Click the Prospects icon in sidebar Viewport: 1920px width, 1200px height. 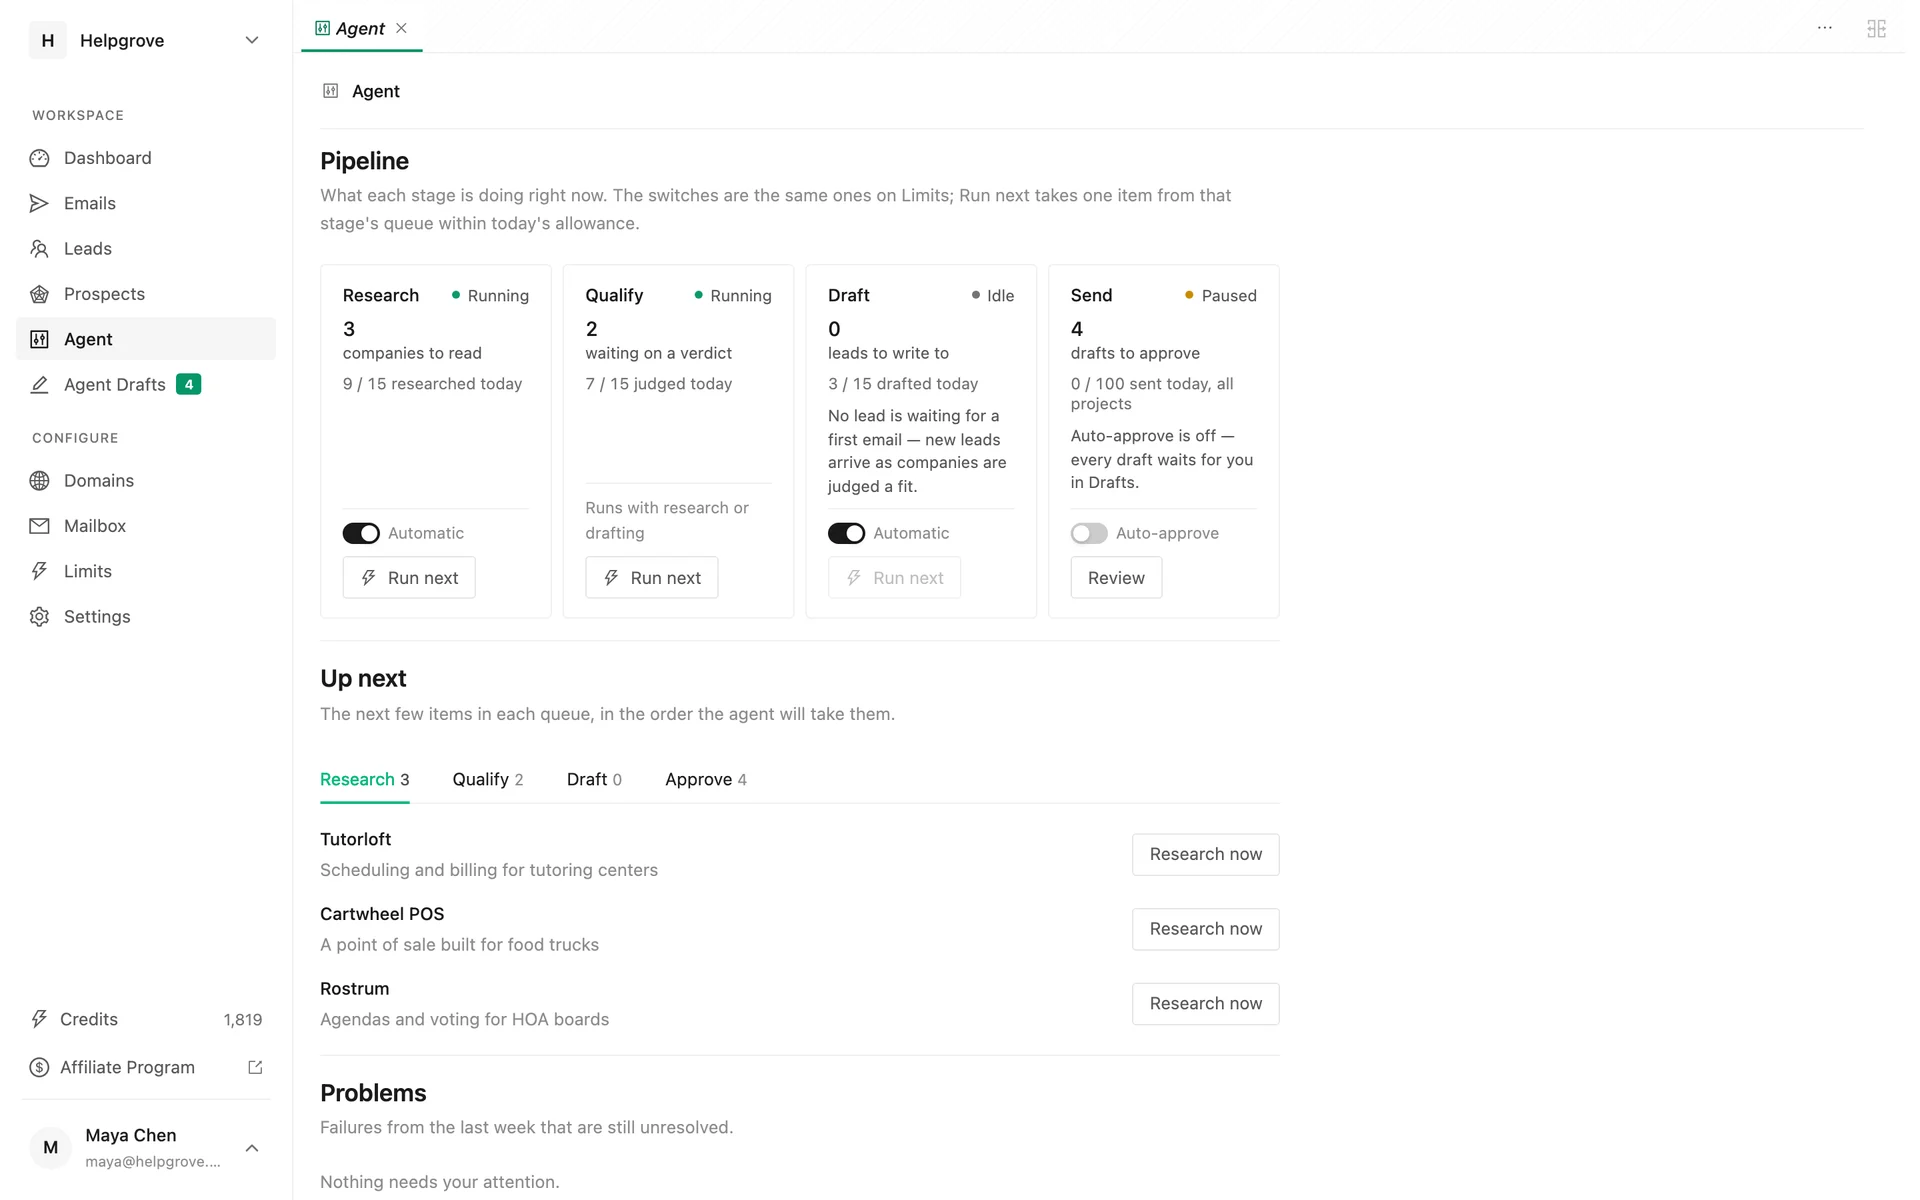pos(39,294)
